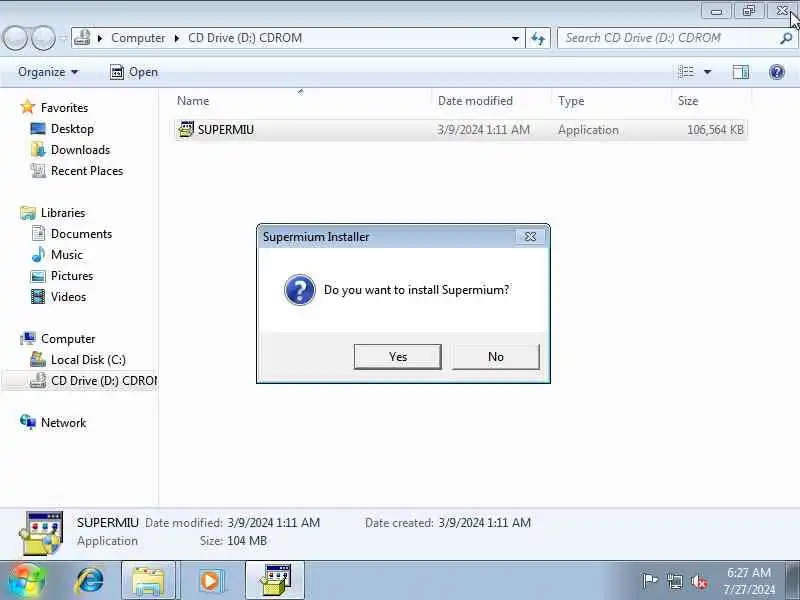
Task: Click large SUPERMIU icon in details pane
Action: click(41, 533)
